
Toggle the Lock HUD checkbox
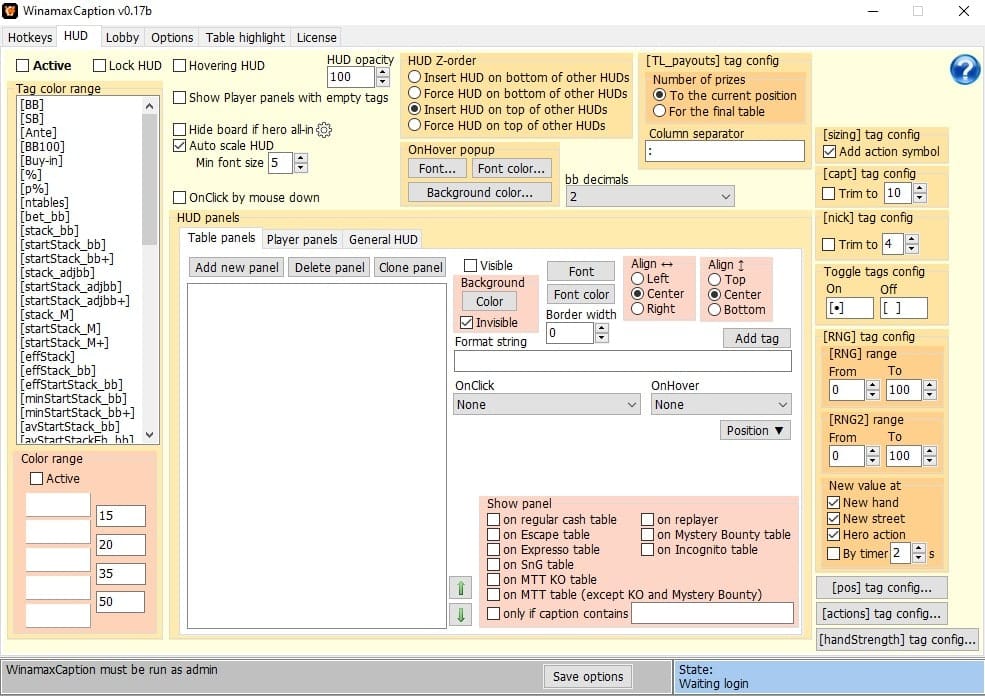tap(99, 65)
